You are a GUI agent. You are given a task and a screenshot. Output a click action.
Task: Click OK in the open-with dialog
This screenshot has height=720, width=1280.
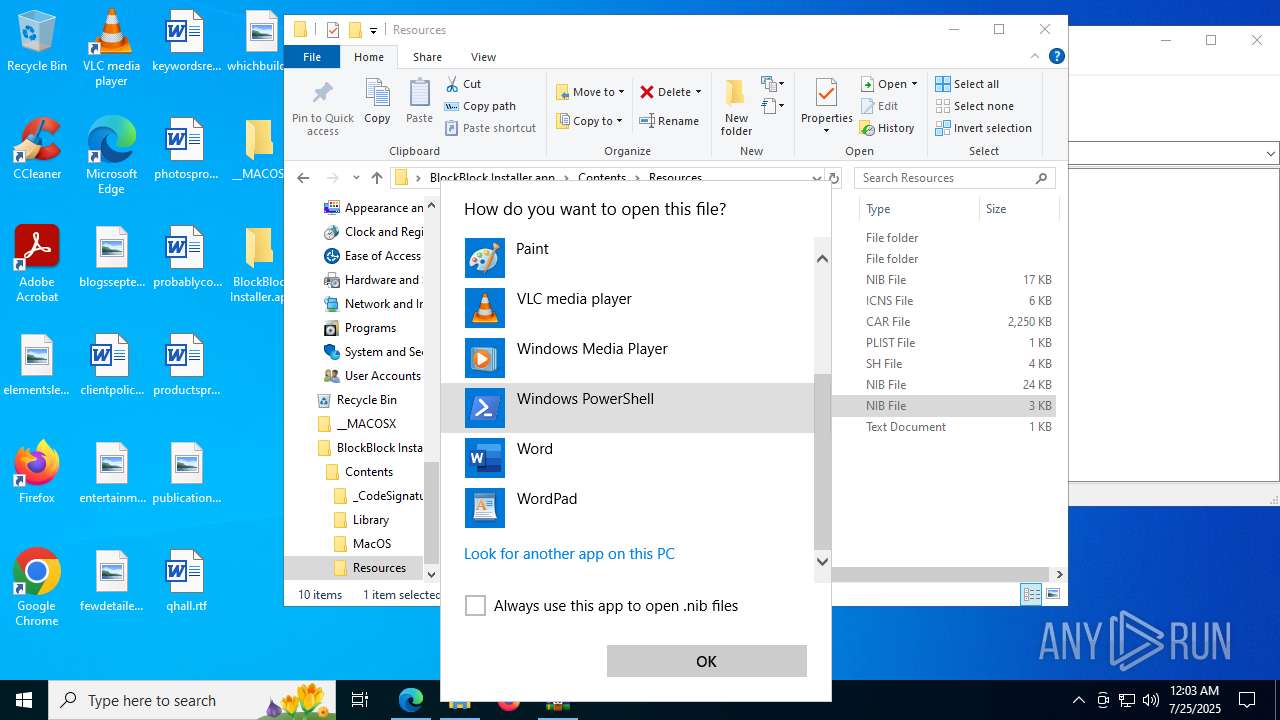(706, 661)
